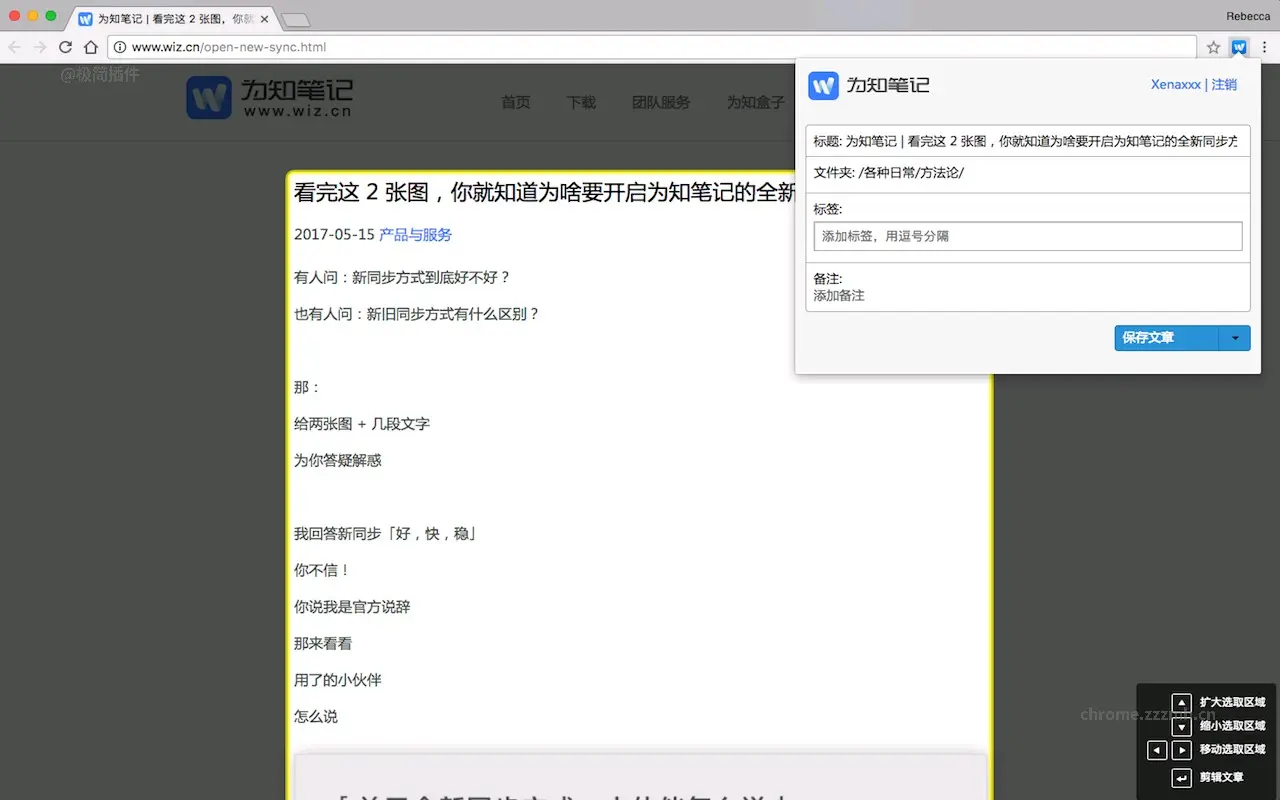Click the site info icon before the URL
This screenshot has height=800, width=1280.
[120, 47]
